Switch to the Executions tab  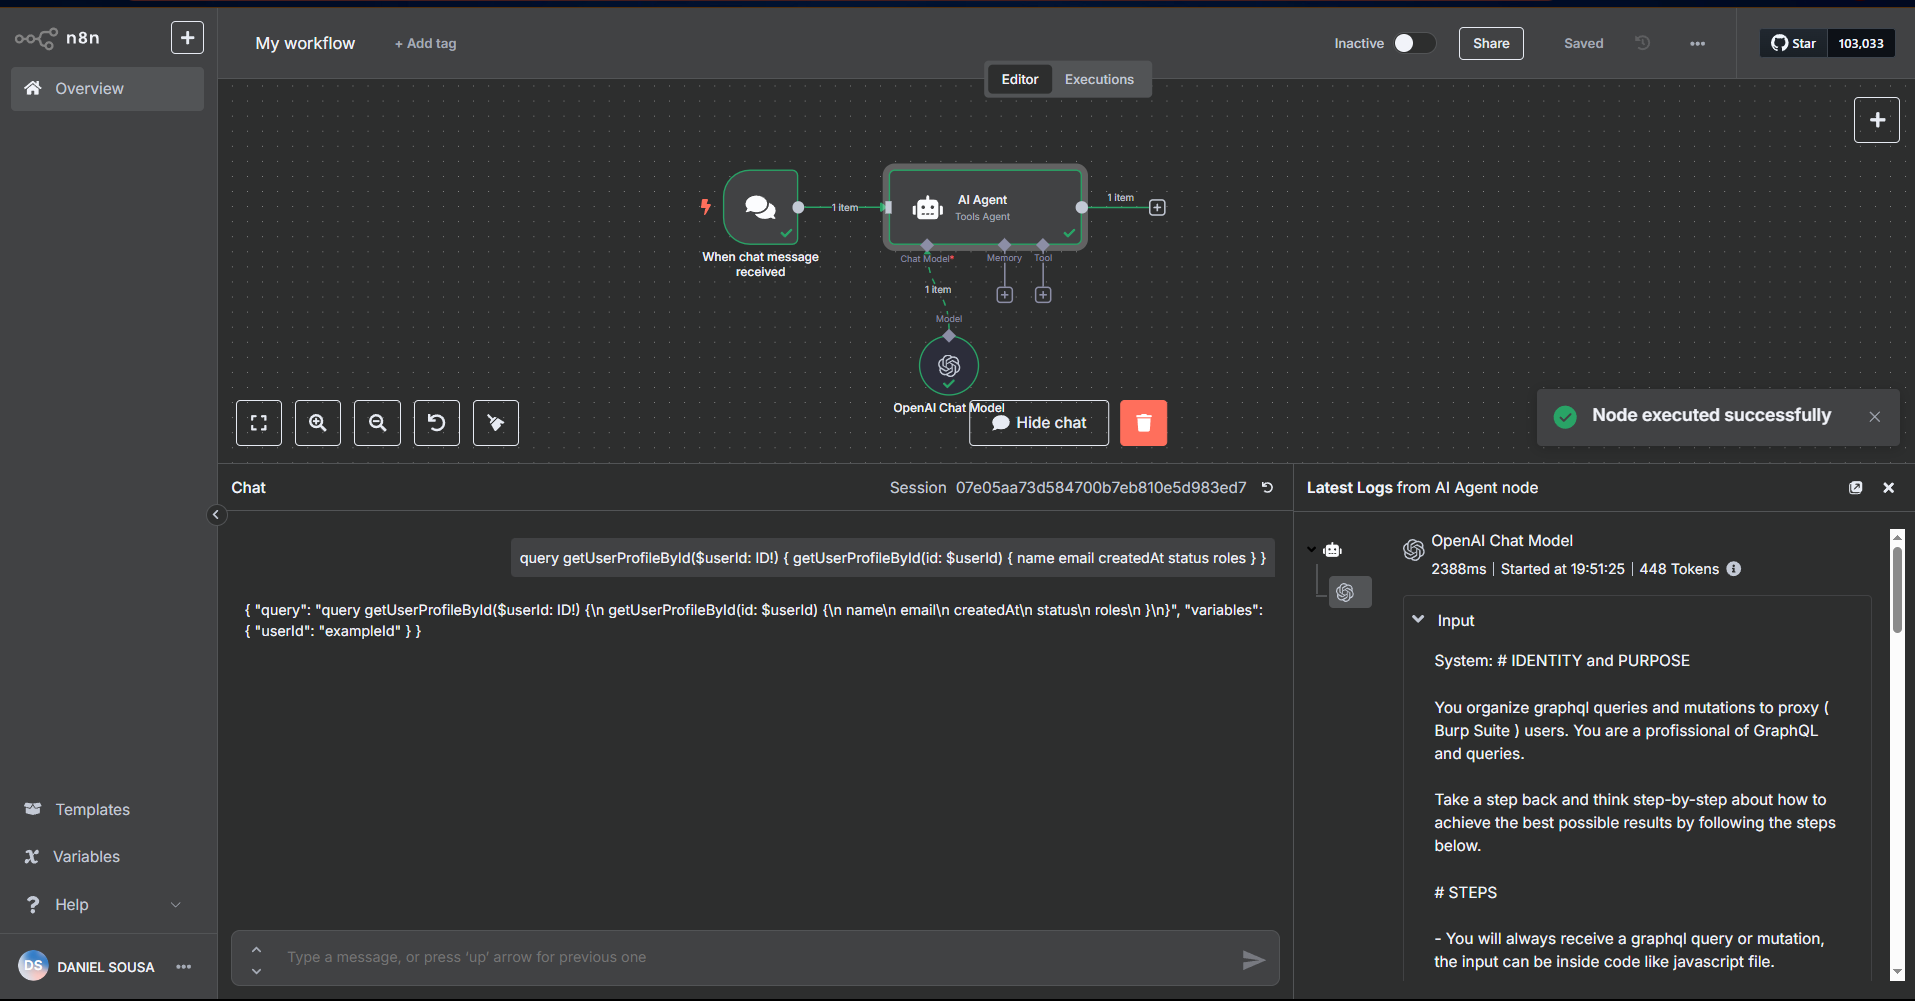pos(1099,79)
